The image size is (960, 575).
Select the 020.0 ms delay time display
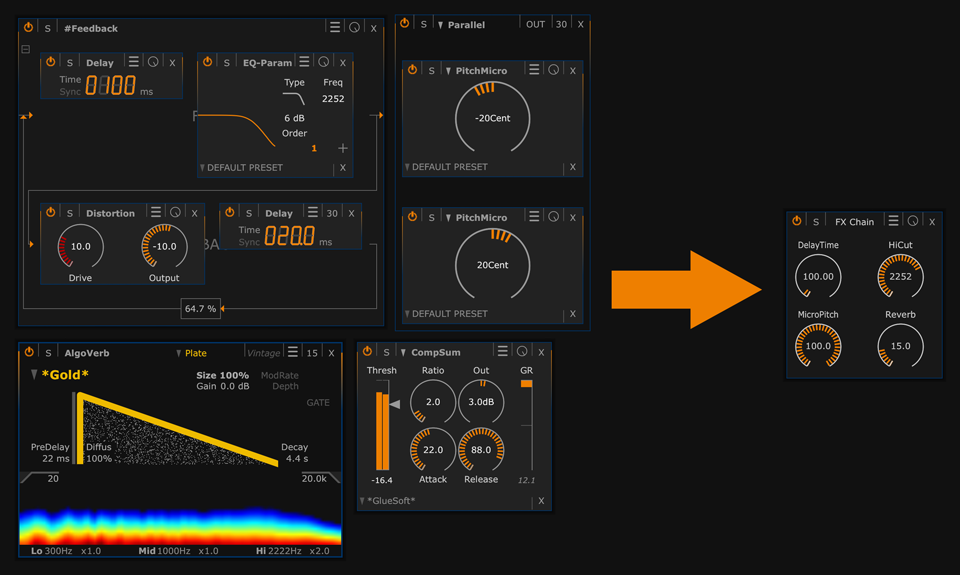[x=290, y=236]
